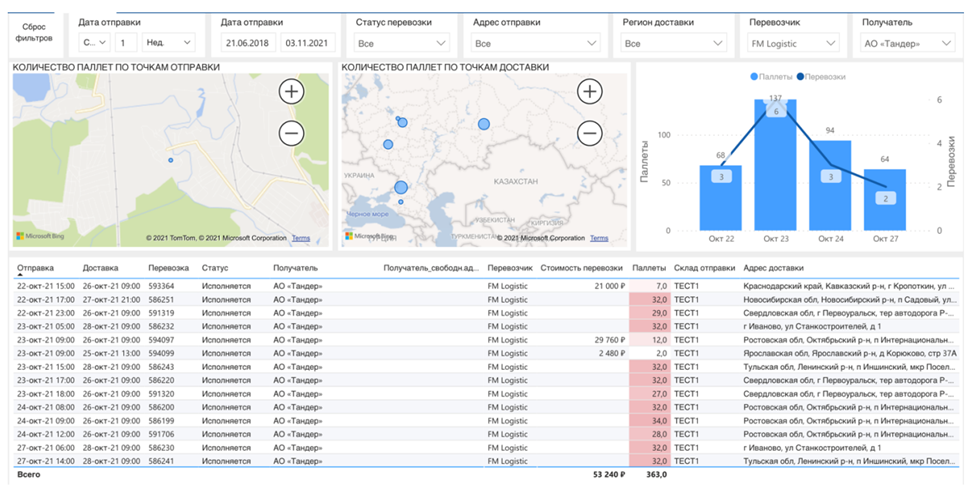974x490 pixels.
Task: Zoom in on the shipment points map
Action: click(291, 92)
